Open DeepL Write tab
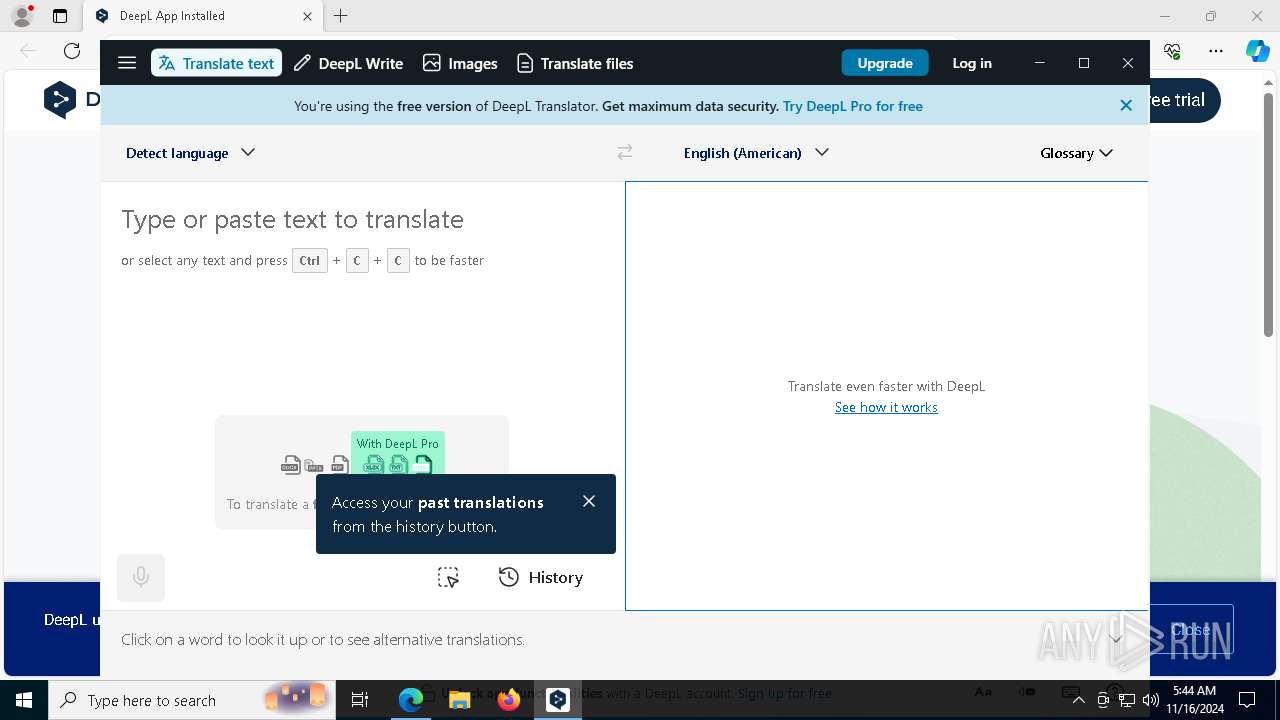This screenshot has height=720, width=1280. (349, 63)
